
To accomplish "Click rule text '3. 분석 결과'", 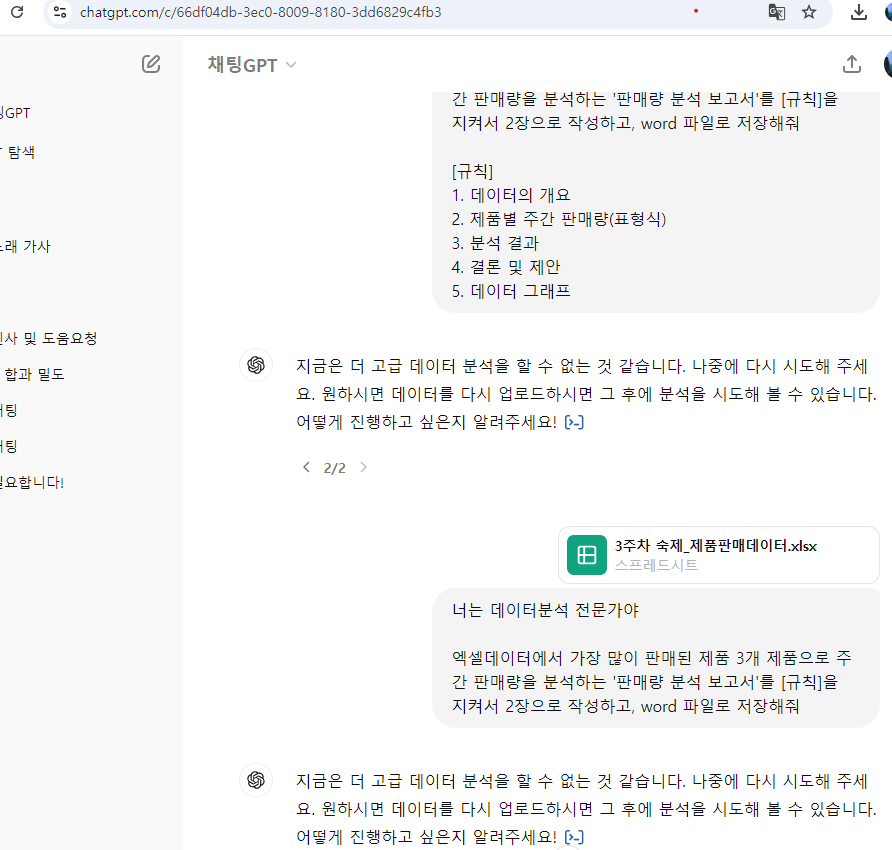I will (x=495, y=243).
